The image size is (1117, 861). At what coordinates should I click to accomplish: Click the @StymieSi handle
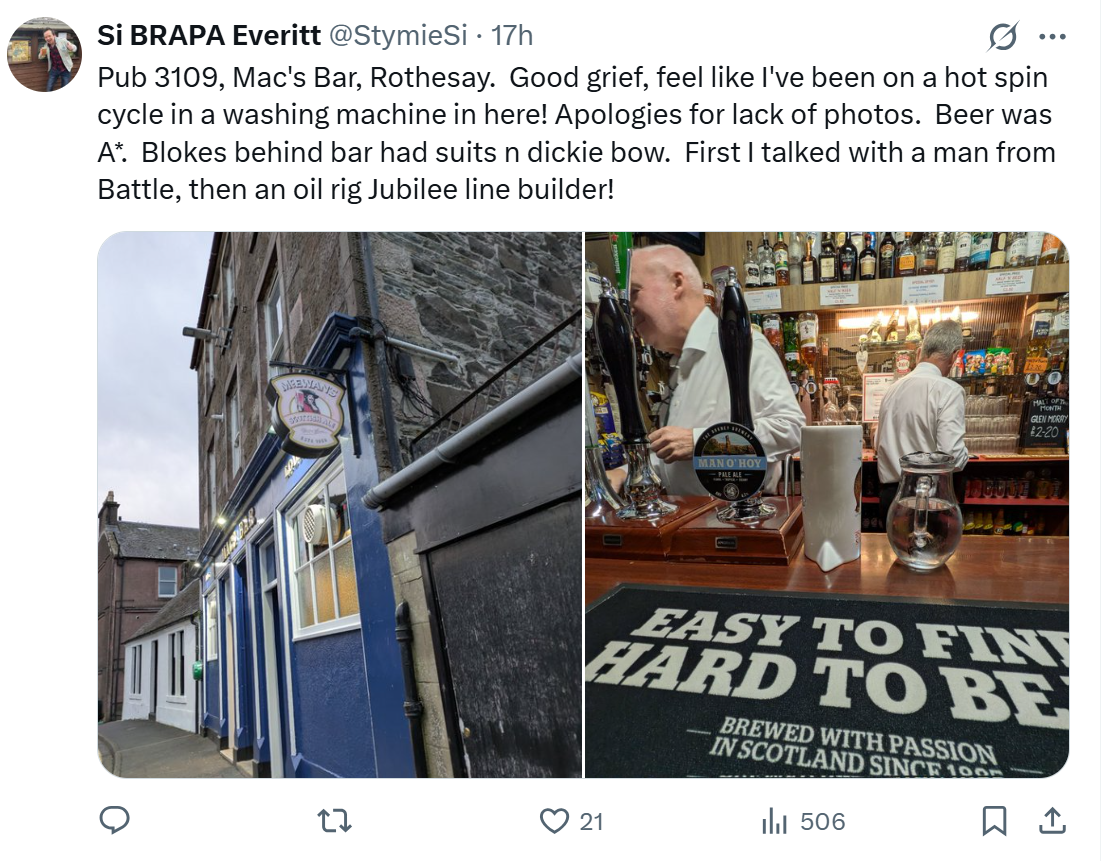coord(398,36)
